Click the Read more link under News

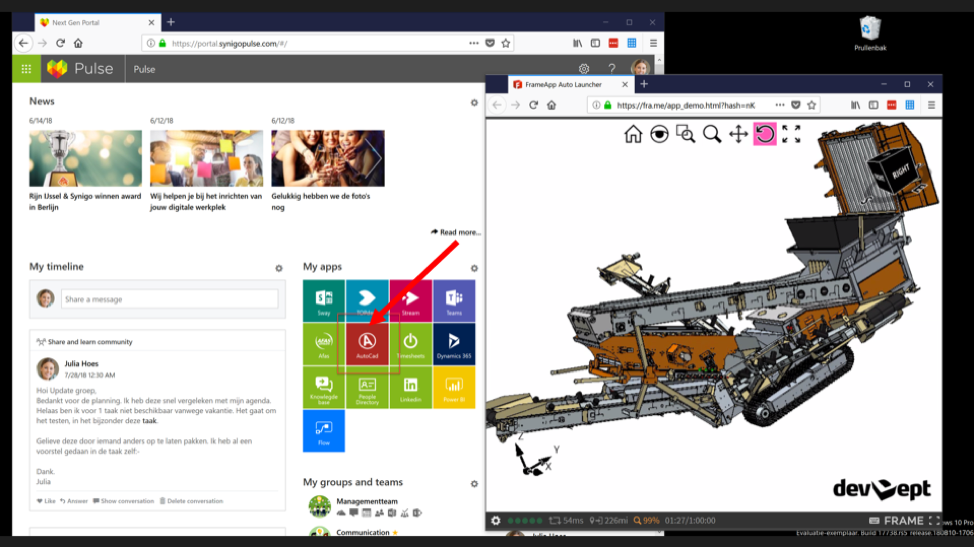[456, 232]
